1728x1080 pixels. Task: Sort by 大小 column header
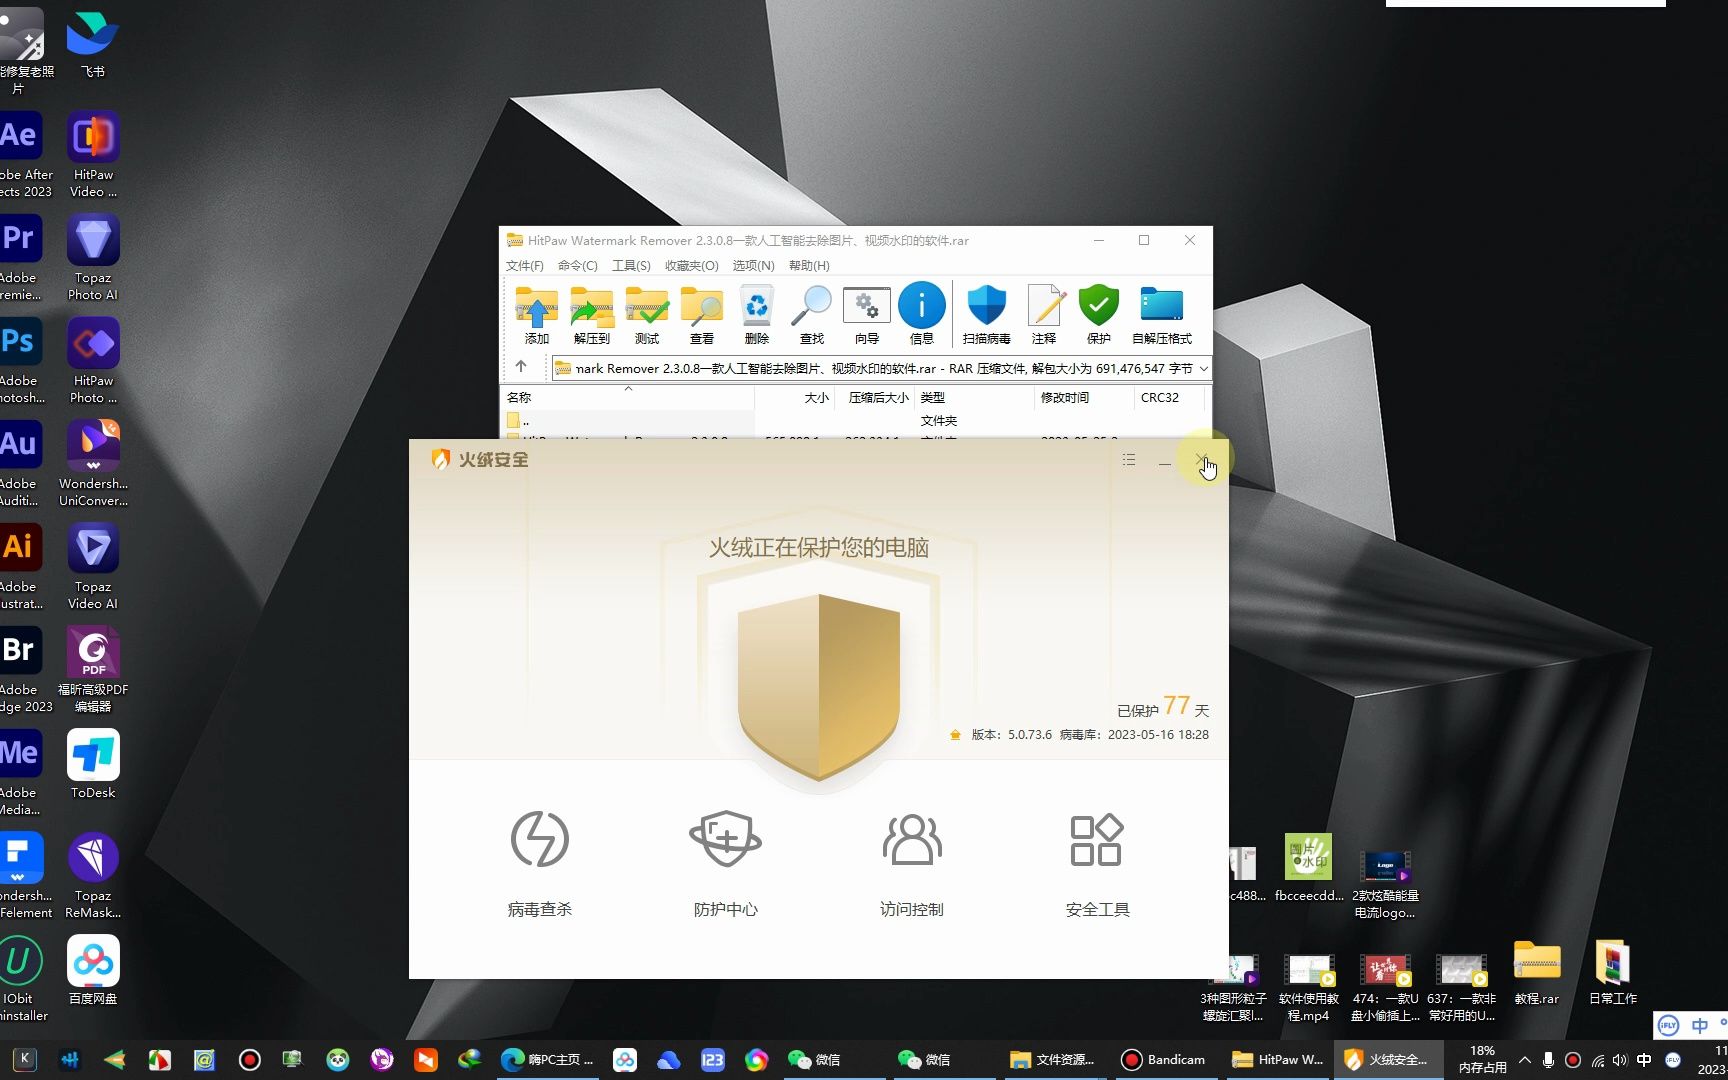point(795,397)
